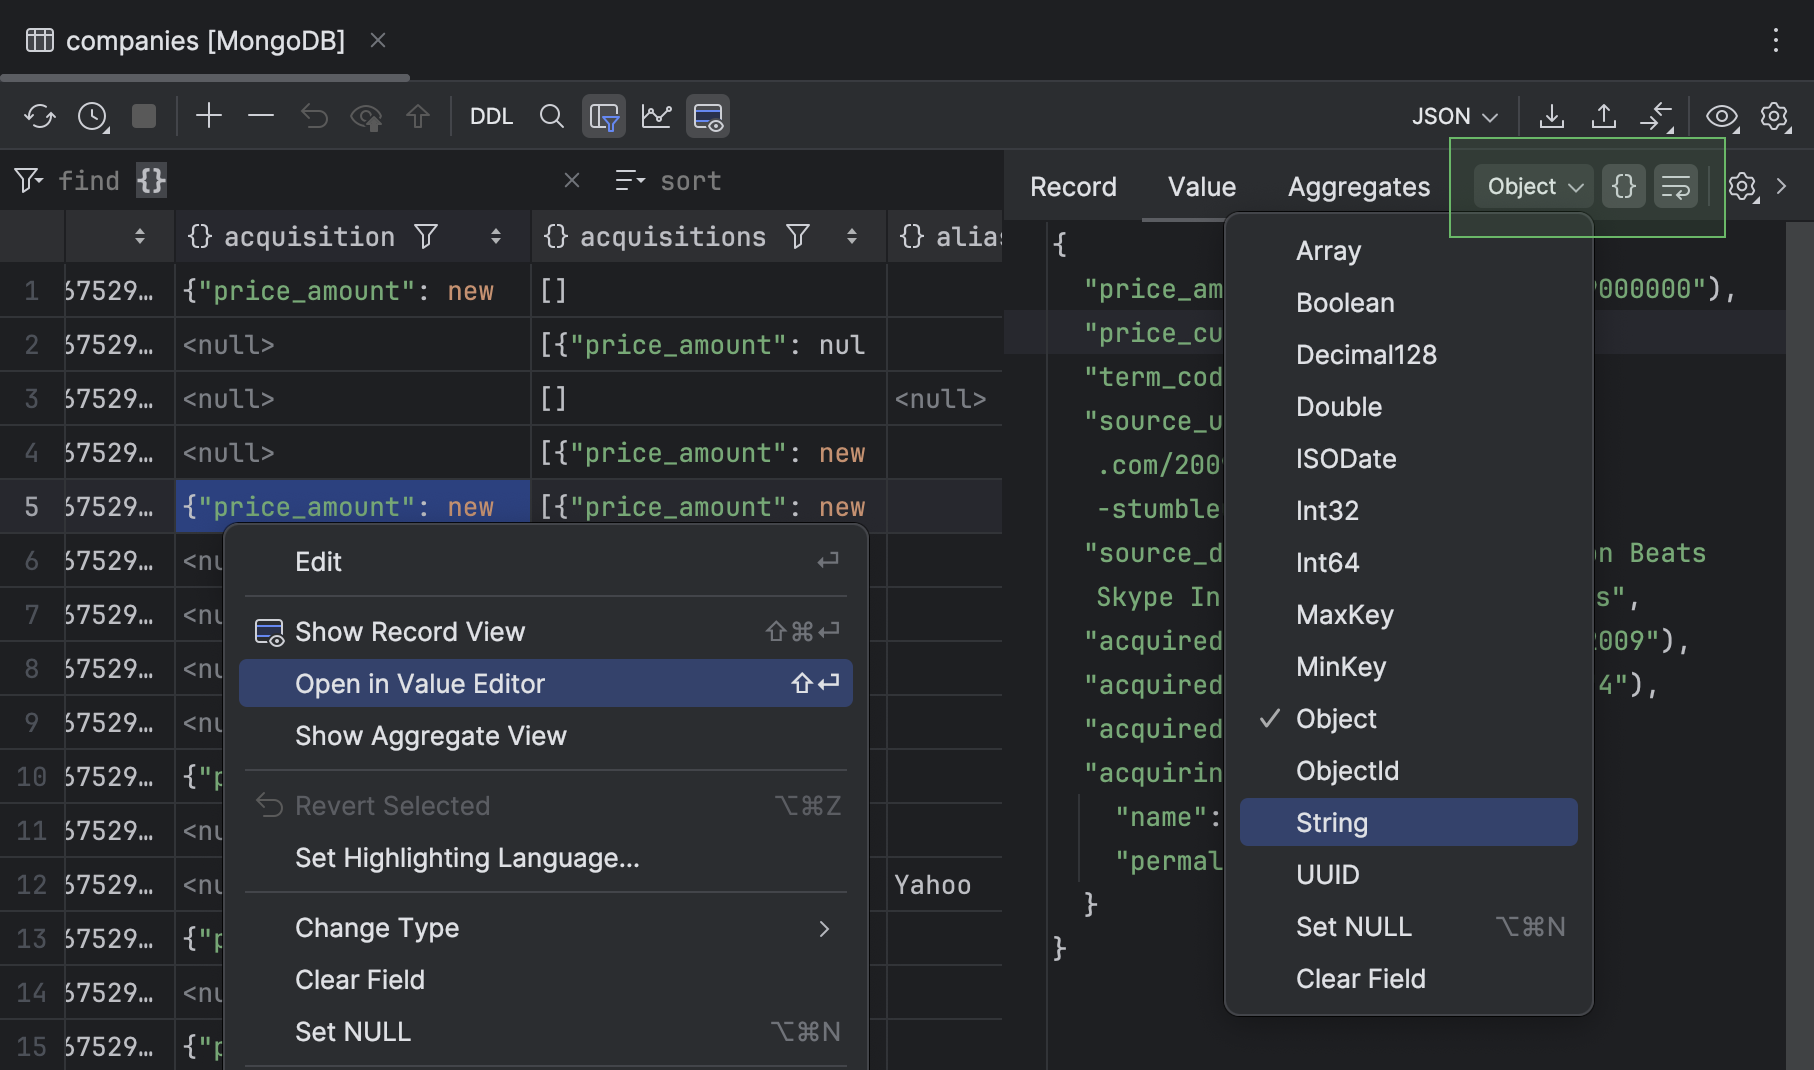Image resolution: width=1814 pixels, height=1070 pixels.
Task: Refresh the table data
Action: (x=40, y=115)
